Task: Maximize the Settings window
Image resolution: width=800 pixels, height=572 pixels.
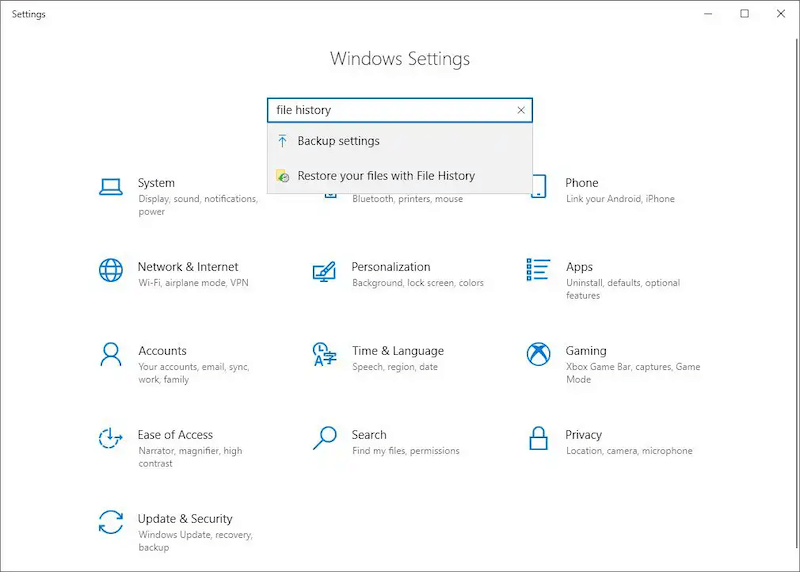Action: tap(744, 14)
